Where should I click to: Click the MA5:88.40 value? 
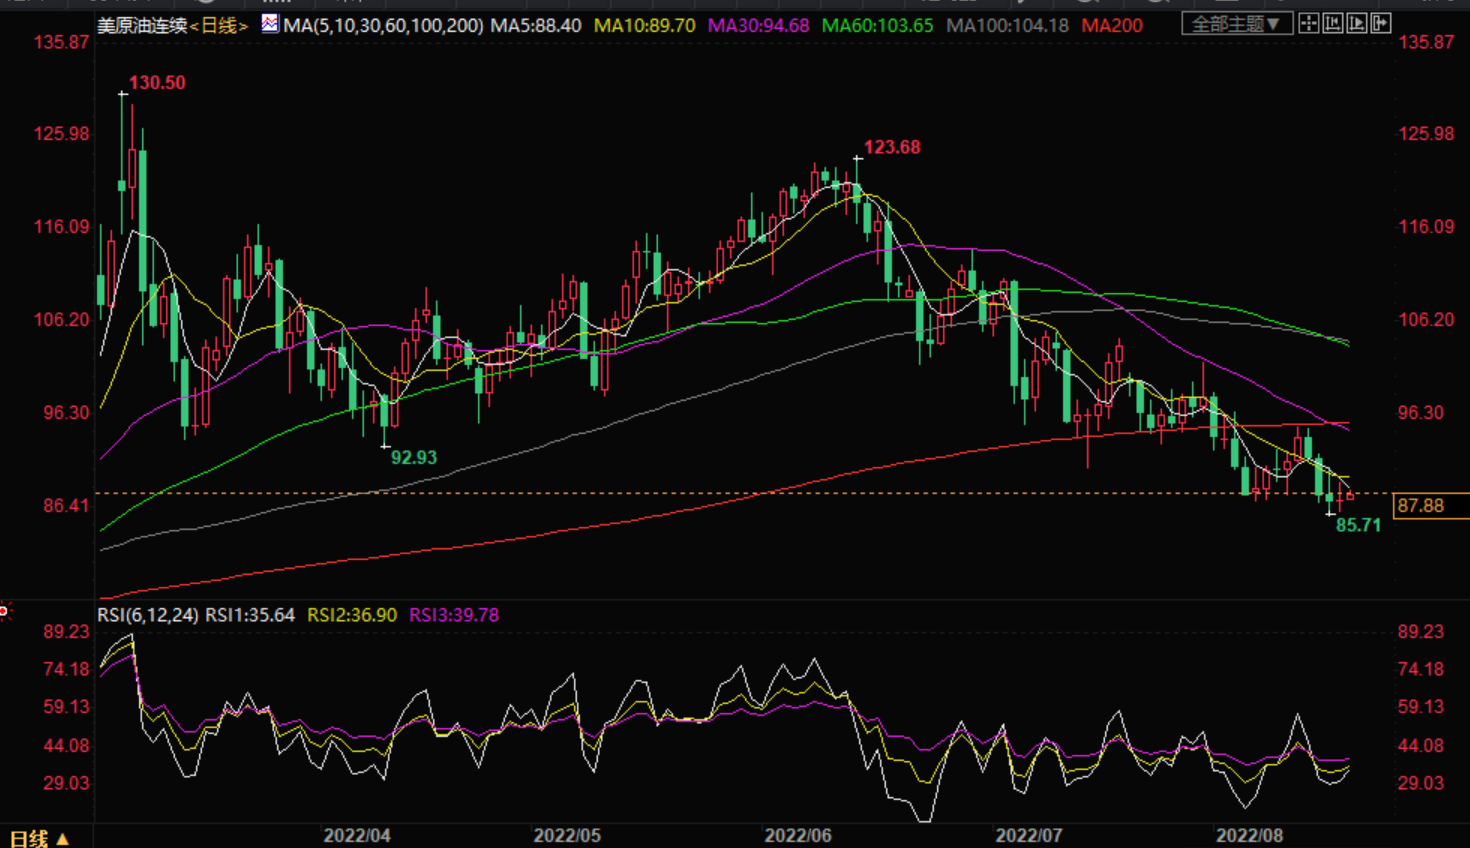[x=535, y=25]
